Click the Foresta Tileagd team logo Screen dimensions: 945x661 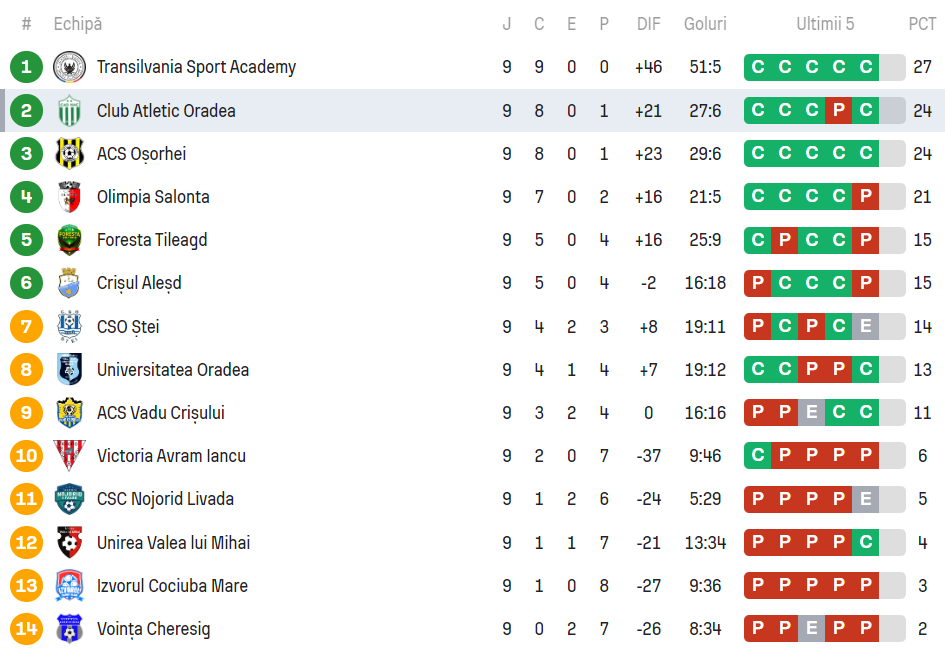69,240
